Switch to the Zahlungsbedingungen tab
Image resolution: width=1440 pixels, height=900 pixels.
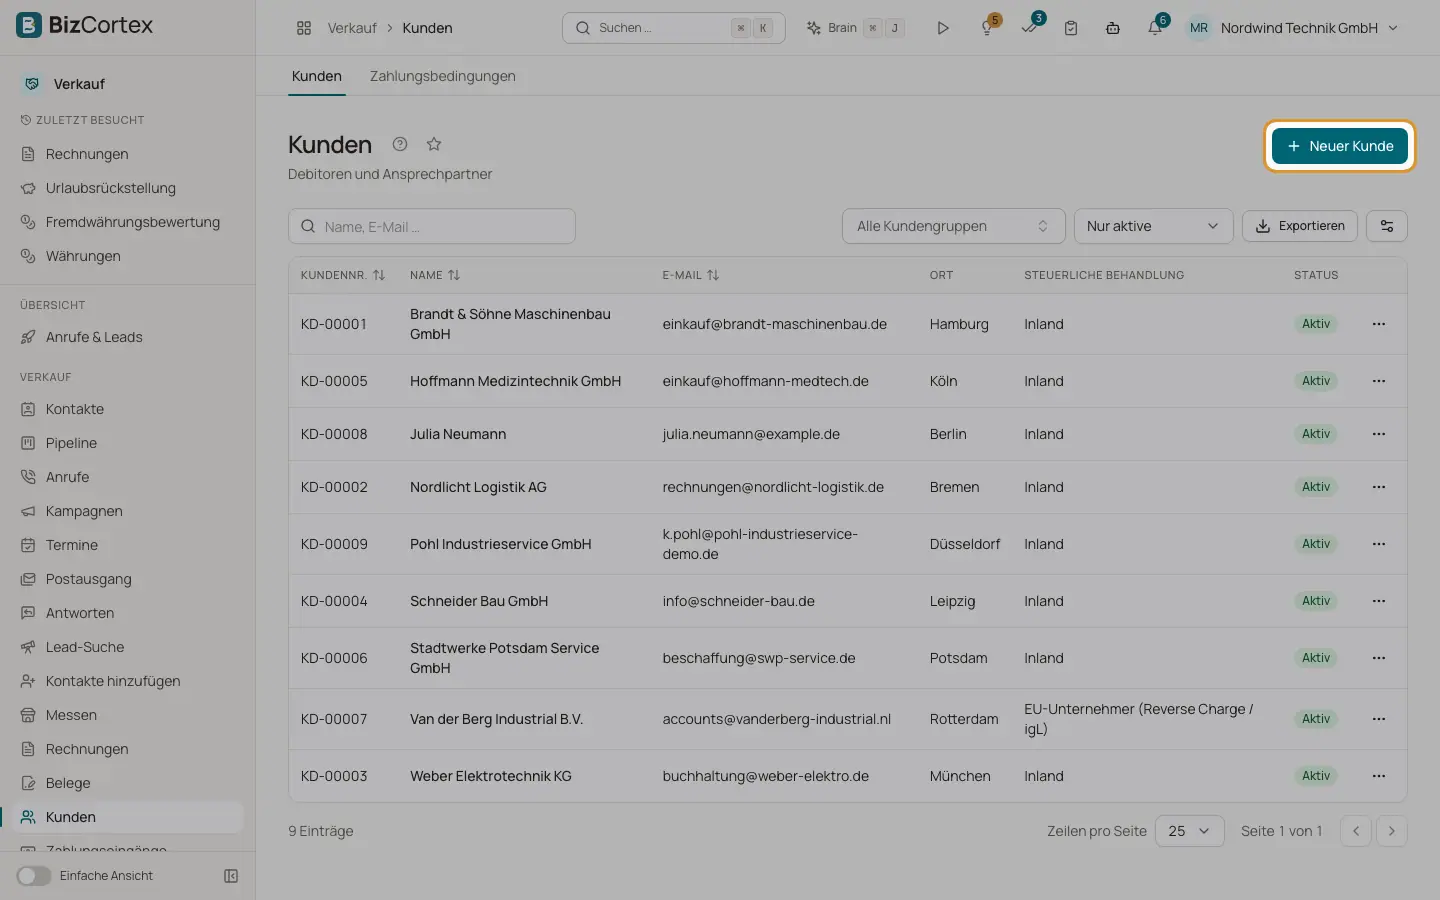pyautogui.click(x=443, y=76)
